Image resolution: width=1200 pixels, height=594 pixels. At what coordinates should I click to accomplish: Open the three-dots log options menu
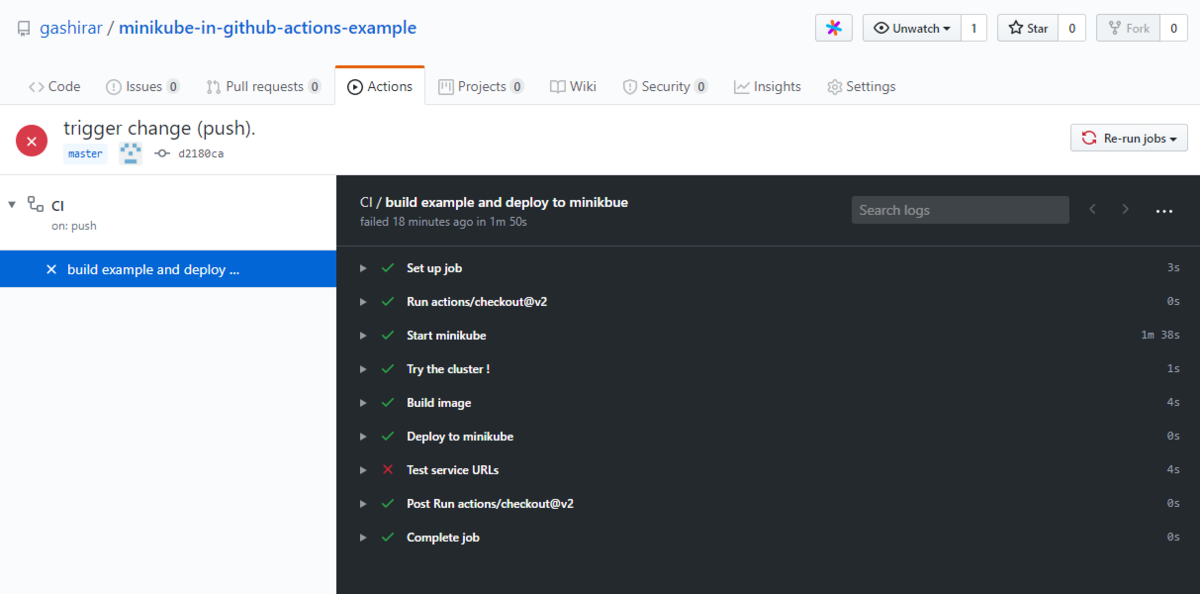click(1164, 211)
